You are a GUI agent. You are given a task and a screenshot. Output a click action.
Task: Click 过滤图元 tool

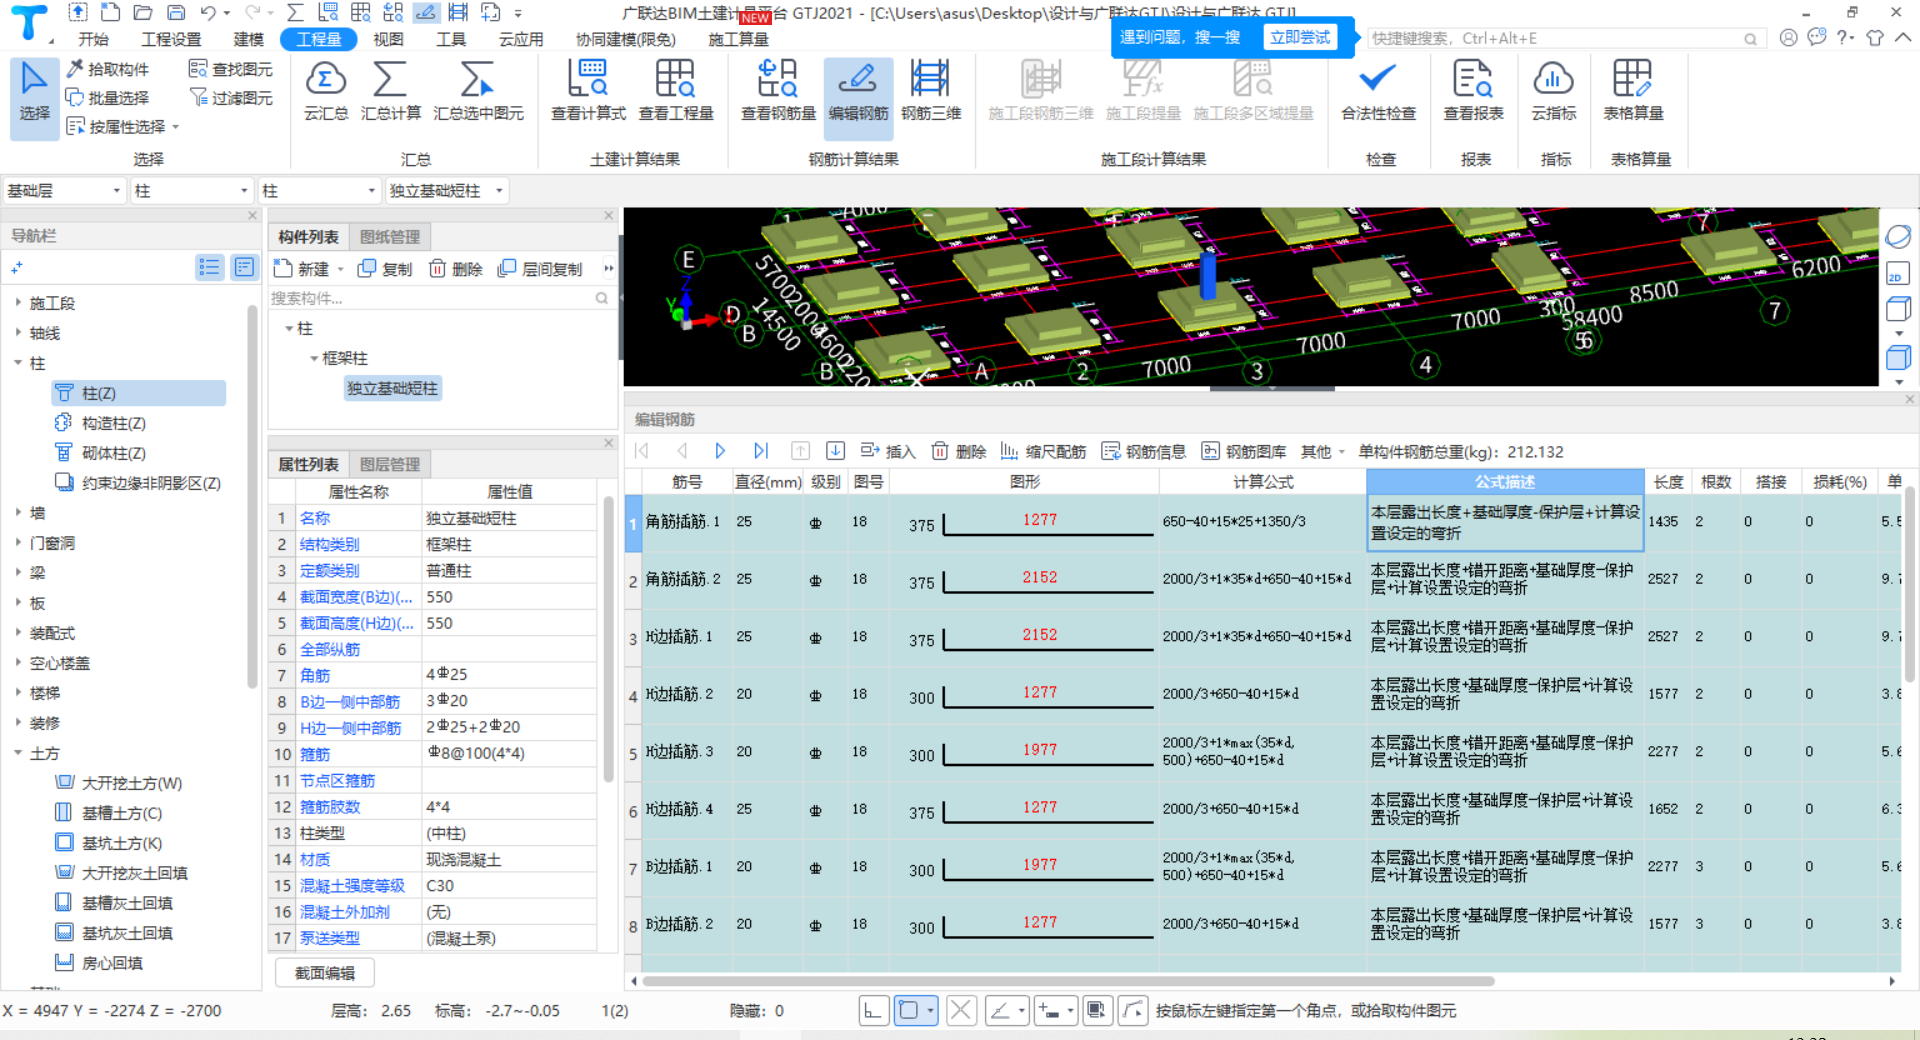231,98
